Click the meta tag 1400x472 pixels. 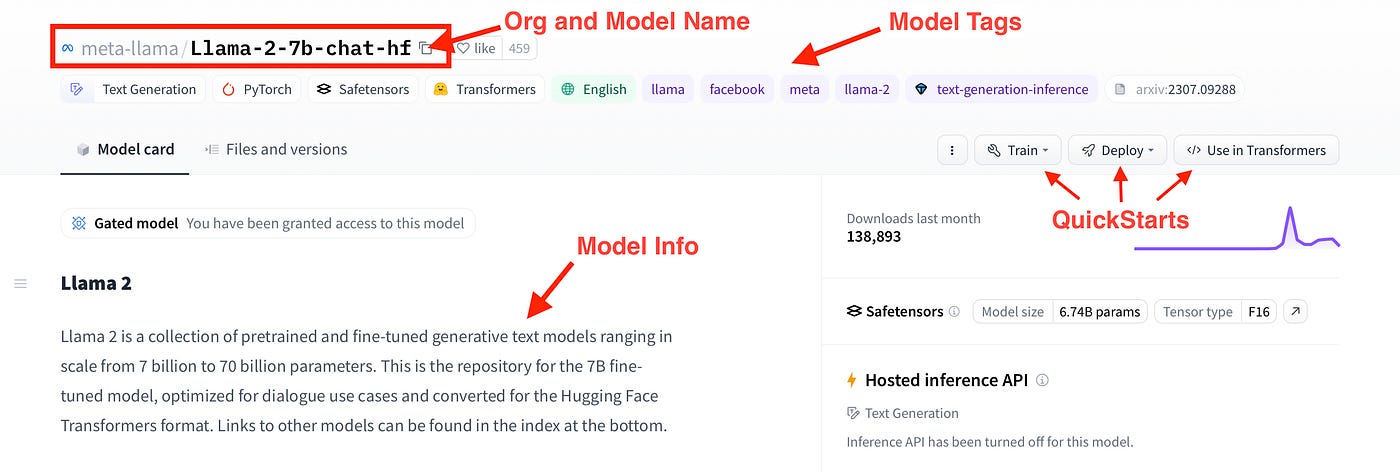coord(804,89)
